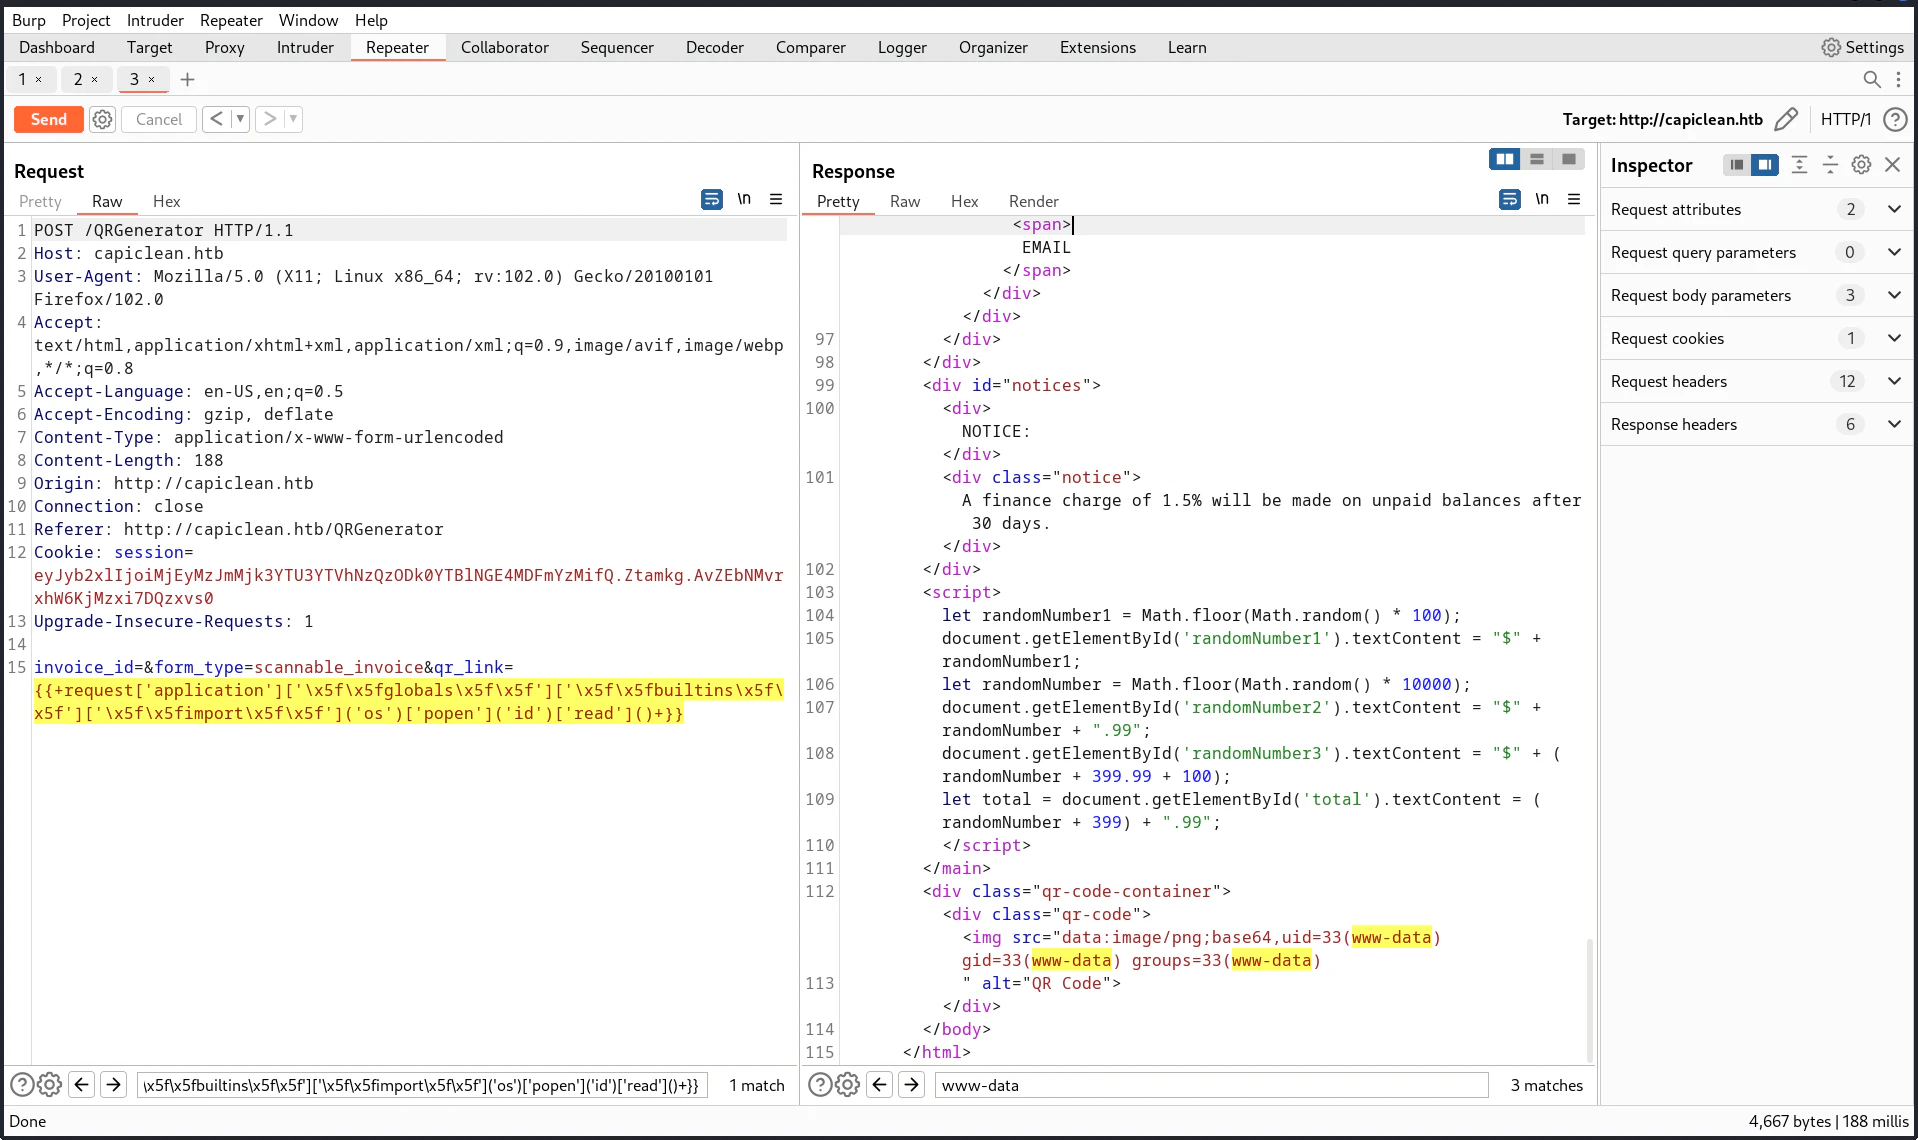Go to previous request in history
The width and height of the screenshot is (1918, 1140).
[x=216, y=119]
